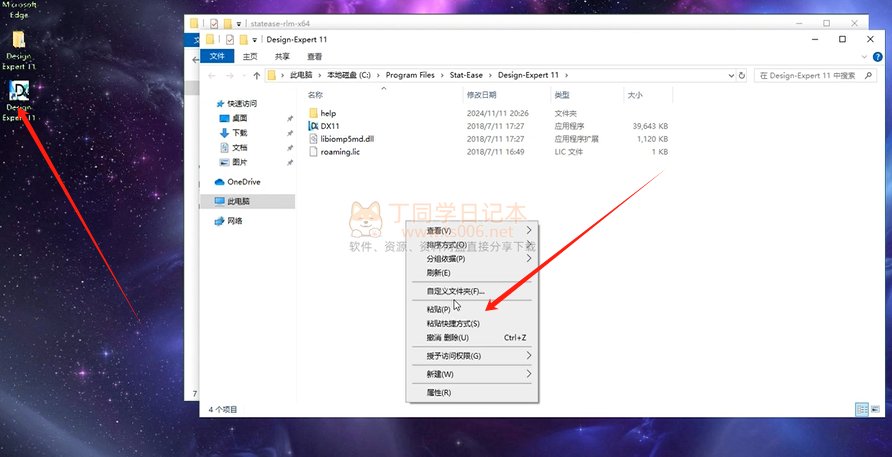Open the address bar history dropdown

click(731, 75)
